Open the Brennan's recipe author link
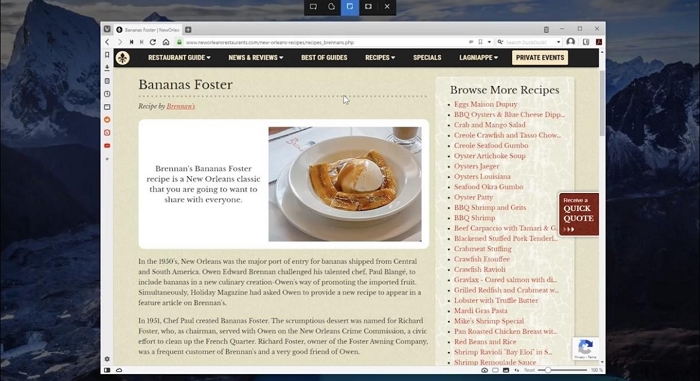This screenshot has height=381, width=700. (x=181, y=106)
